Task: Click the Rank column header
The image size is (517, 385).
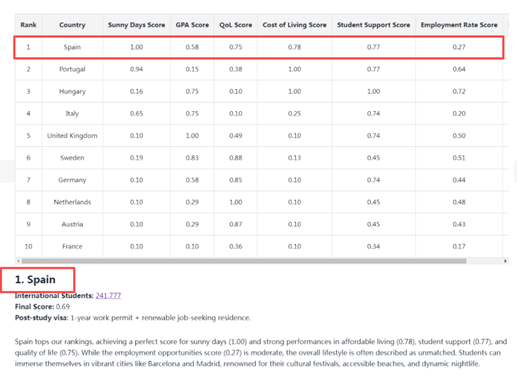Action: click(x=28, y=25)
